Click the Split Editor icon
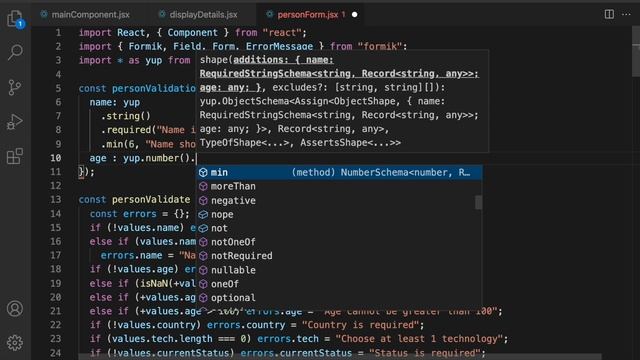 pyautogui.click(x=609, y=14)
